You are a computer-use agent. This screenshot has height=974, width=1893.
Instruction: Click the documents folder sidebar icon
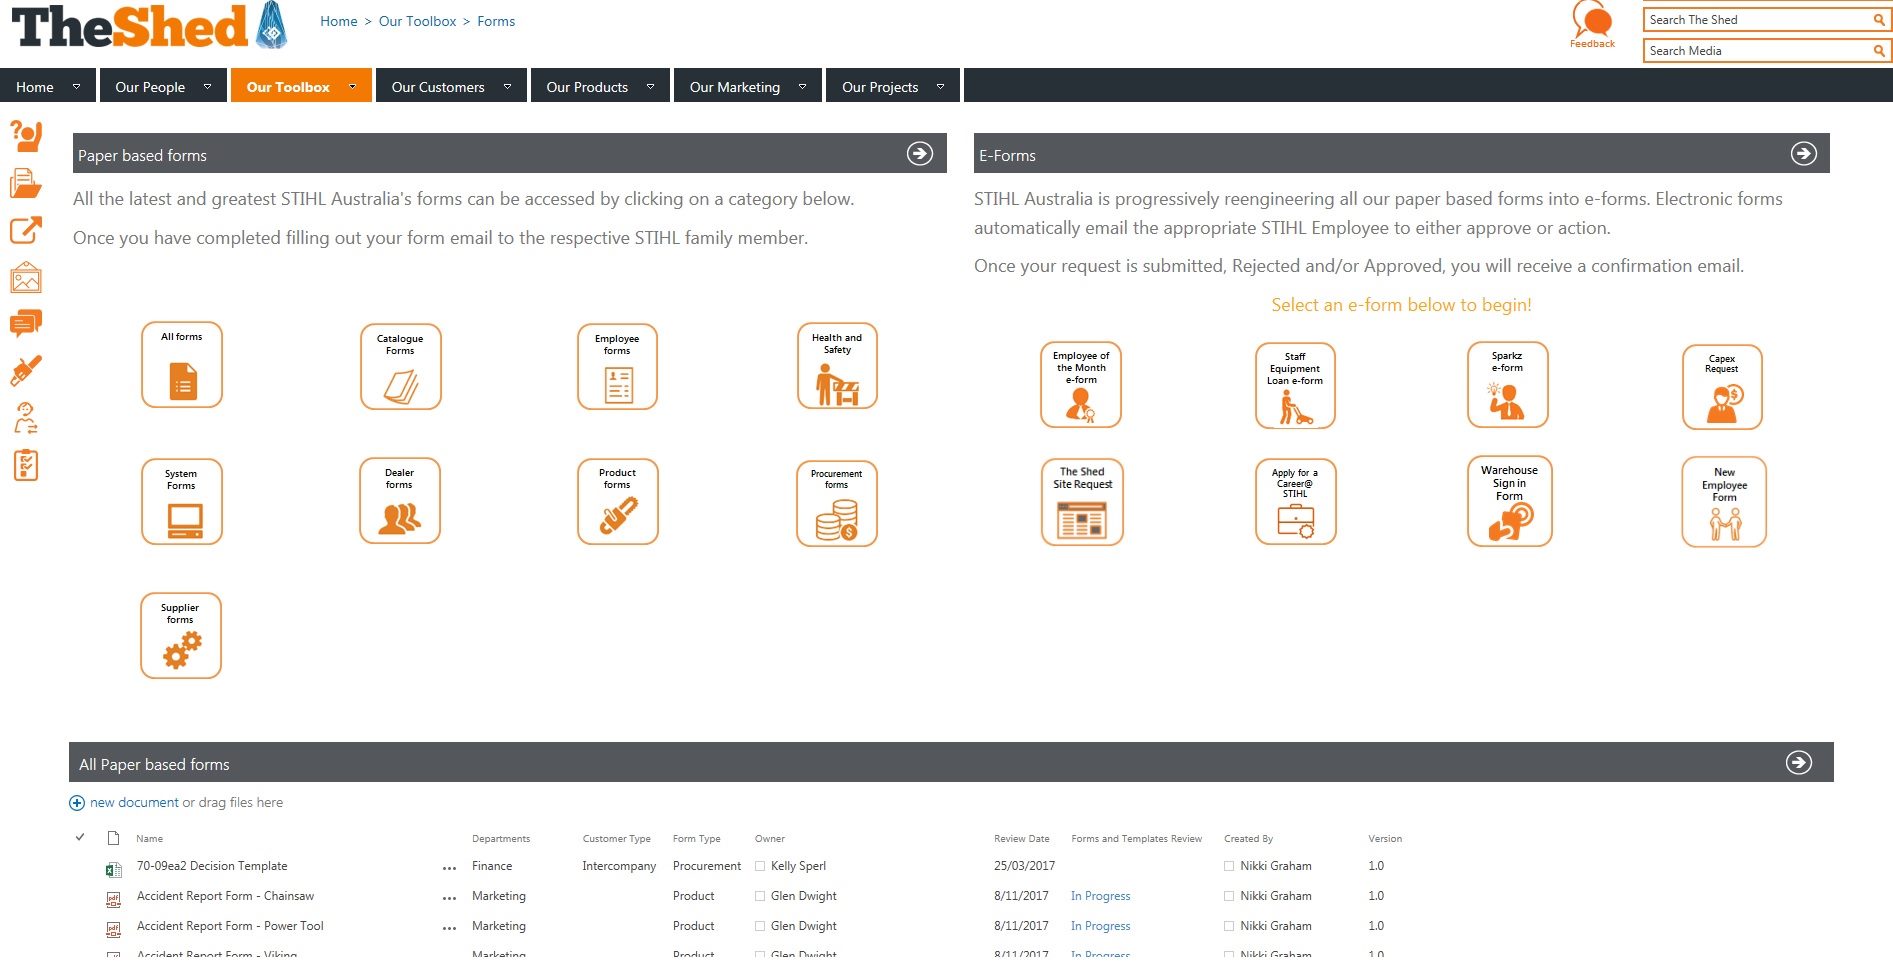26,183
